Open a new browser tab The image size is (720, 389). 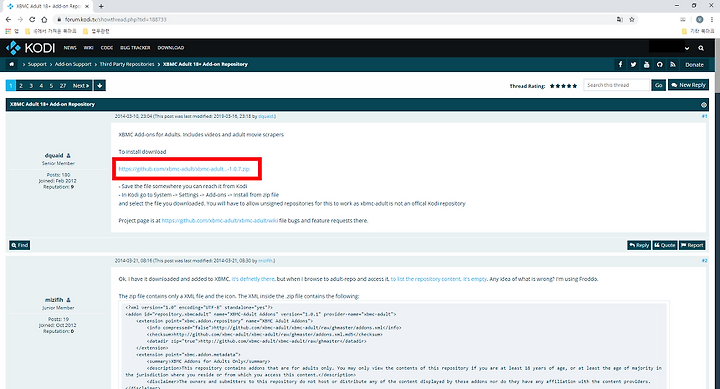101,6
